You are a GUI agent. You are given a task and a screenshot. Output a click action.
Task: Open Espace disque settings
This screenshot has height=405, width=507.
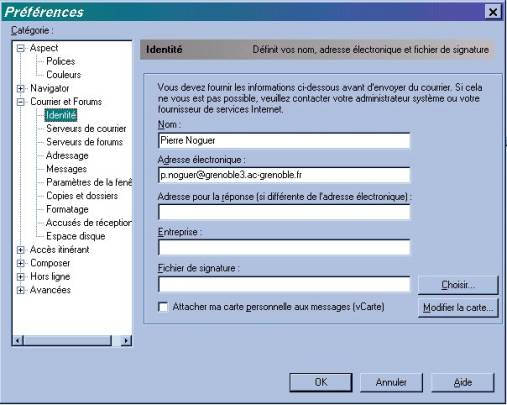76,236
